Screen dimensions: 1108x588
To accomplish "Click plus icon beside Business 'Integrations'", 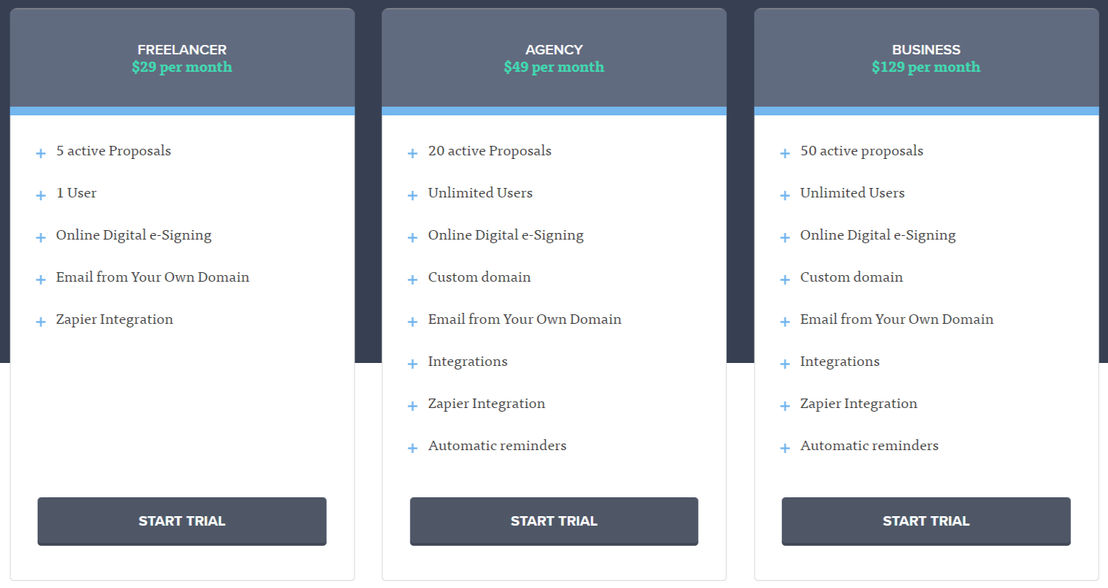I will pos(785,364).
